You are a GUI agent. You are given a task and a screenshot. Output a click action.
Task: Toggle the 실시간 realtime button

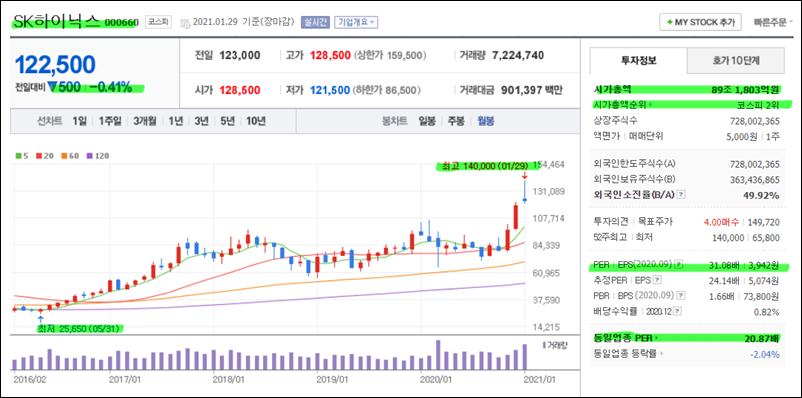315,23
